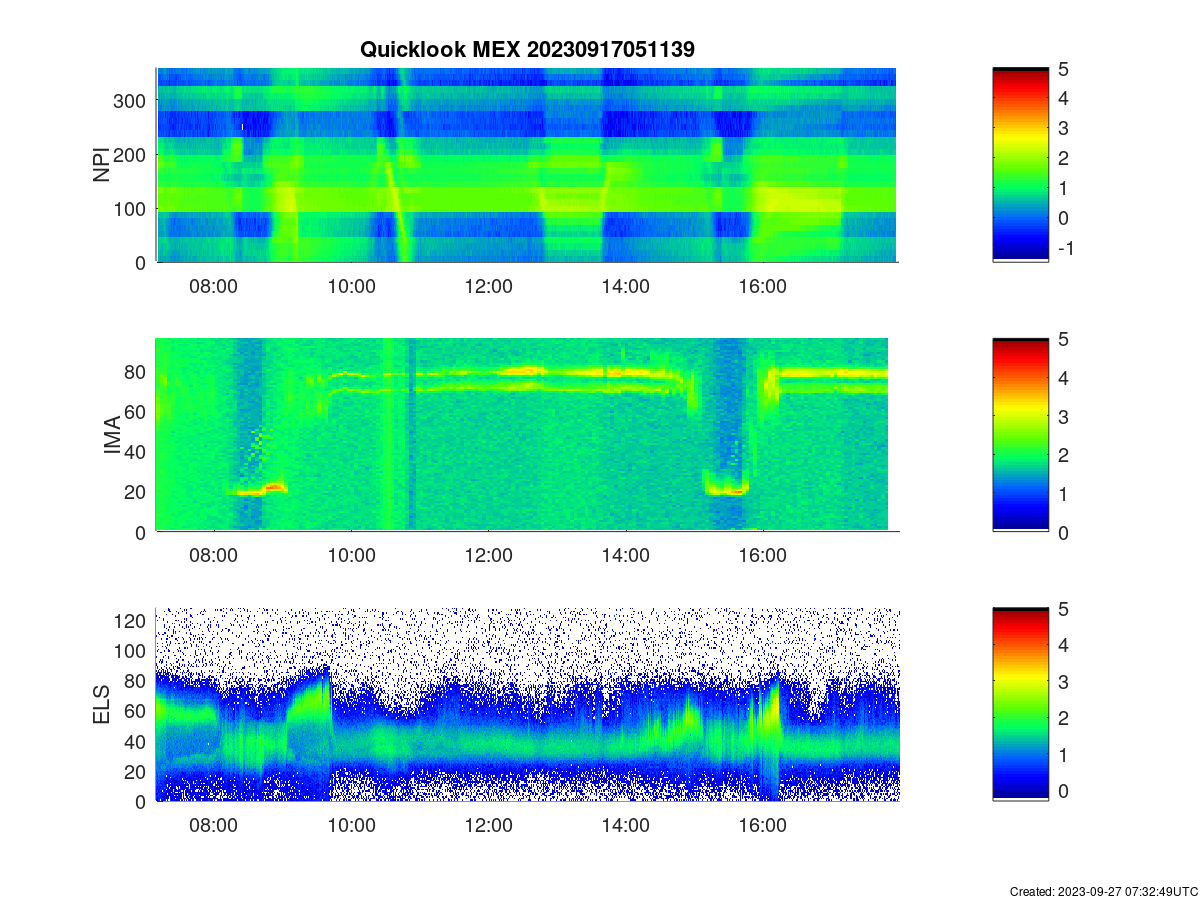Select the ELS spectrogram plot area
Image resolution: width=1200 pixels, height=900 pixels.
coord(527,704)
